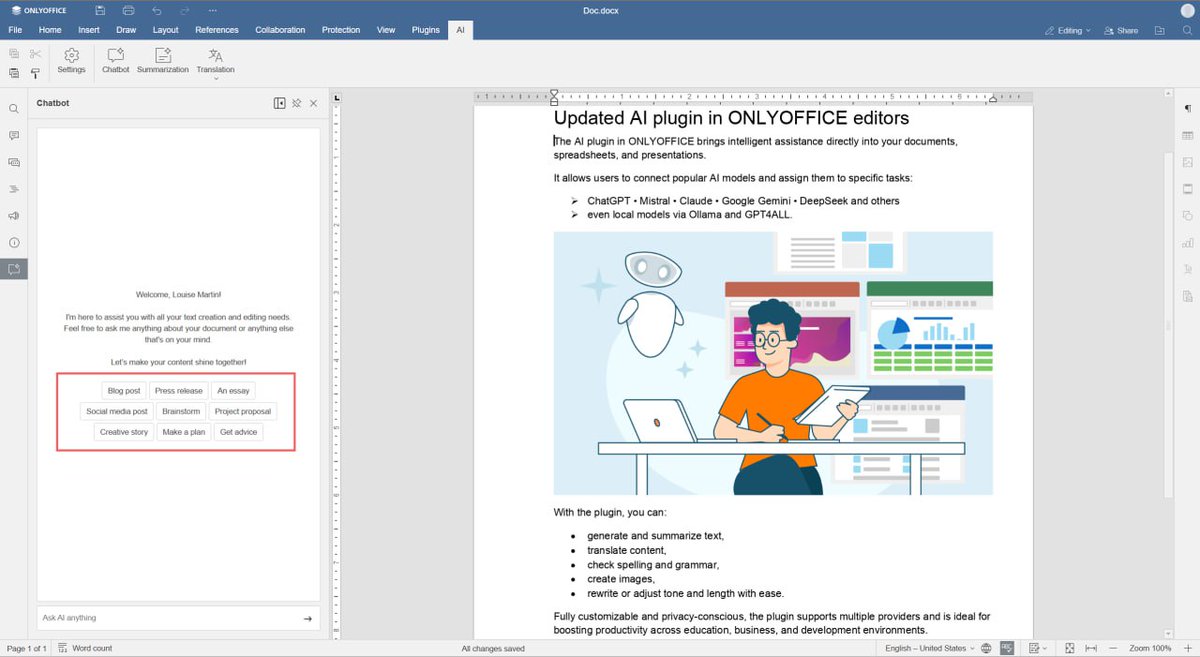The width and height of the screenshot is (1200, 657).
Task: Switch to the Draw tab
Action: click(x=126, y=30)
